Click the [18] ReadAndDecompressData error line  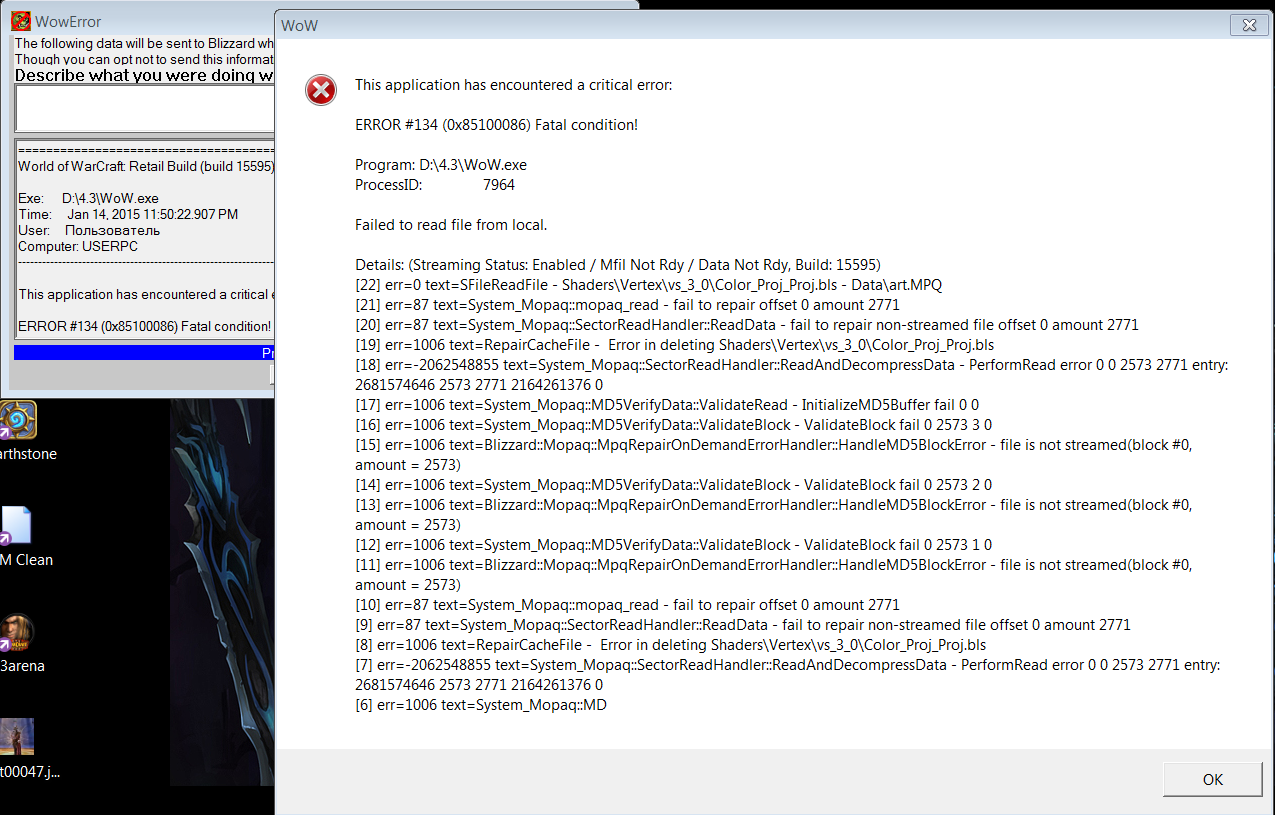tap(792, 375)
